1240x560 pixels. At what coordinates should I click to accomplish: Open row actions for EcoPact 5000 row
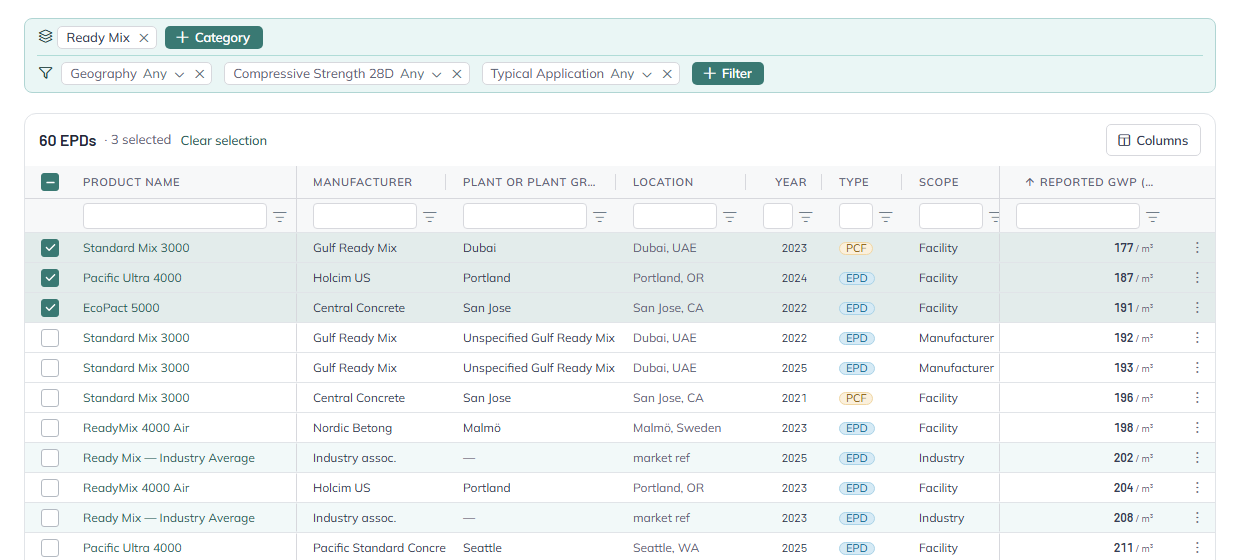(1197, 308)
